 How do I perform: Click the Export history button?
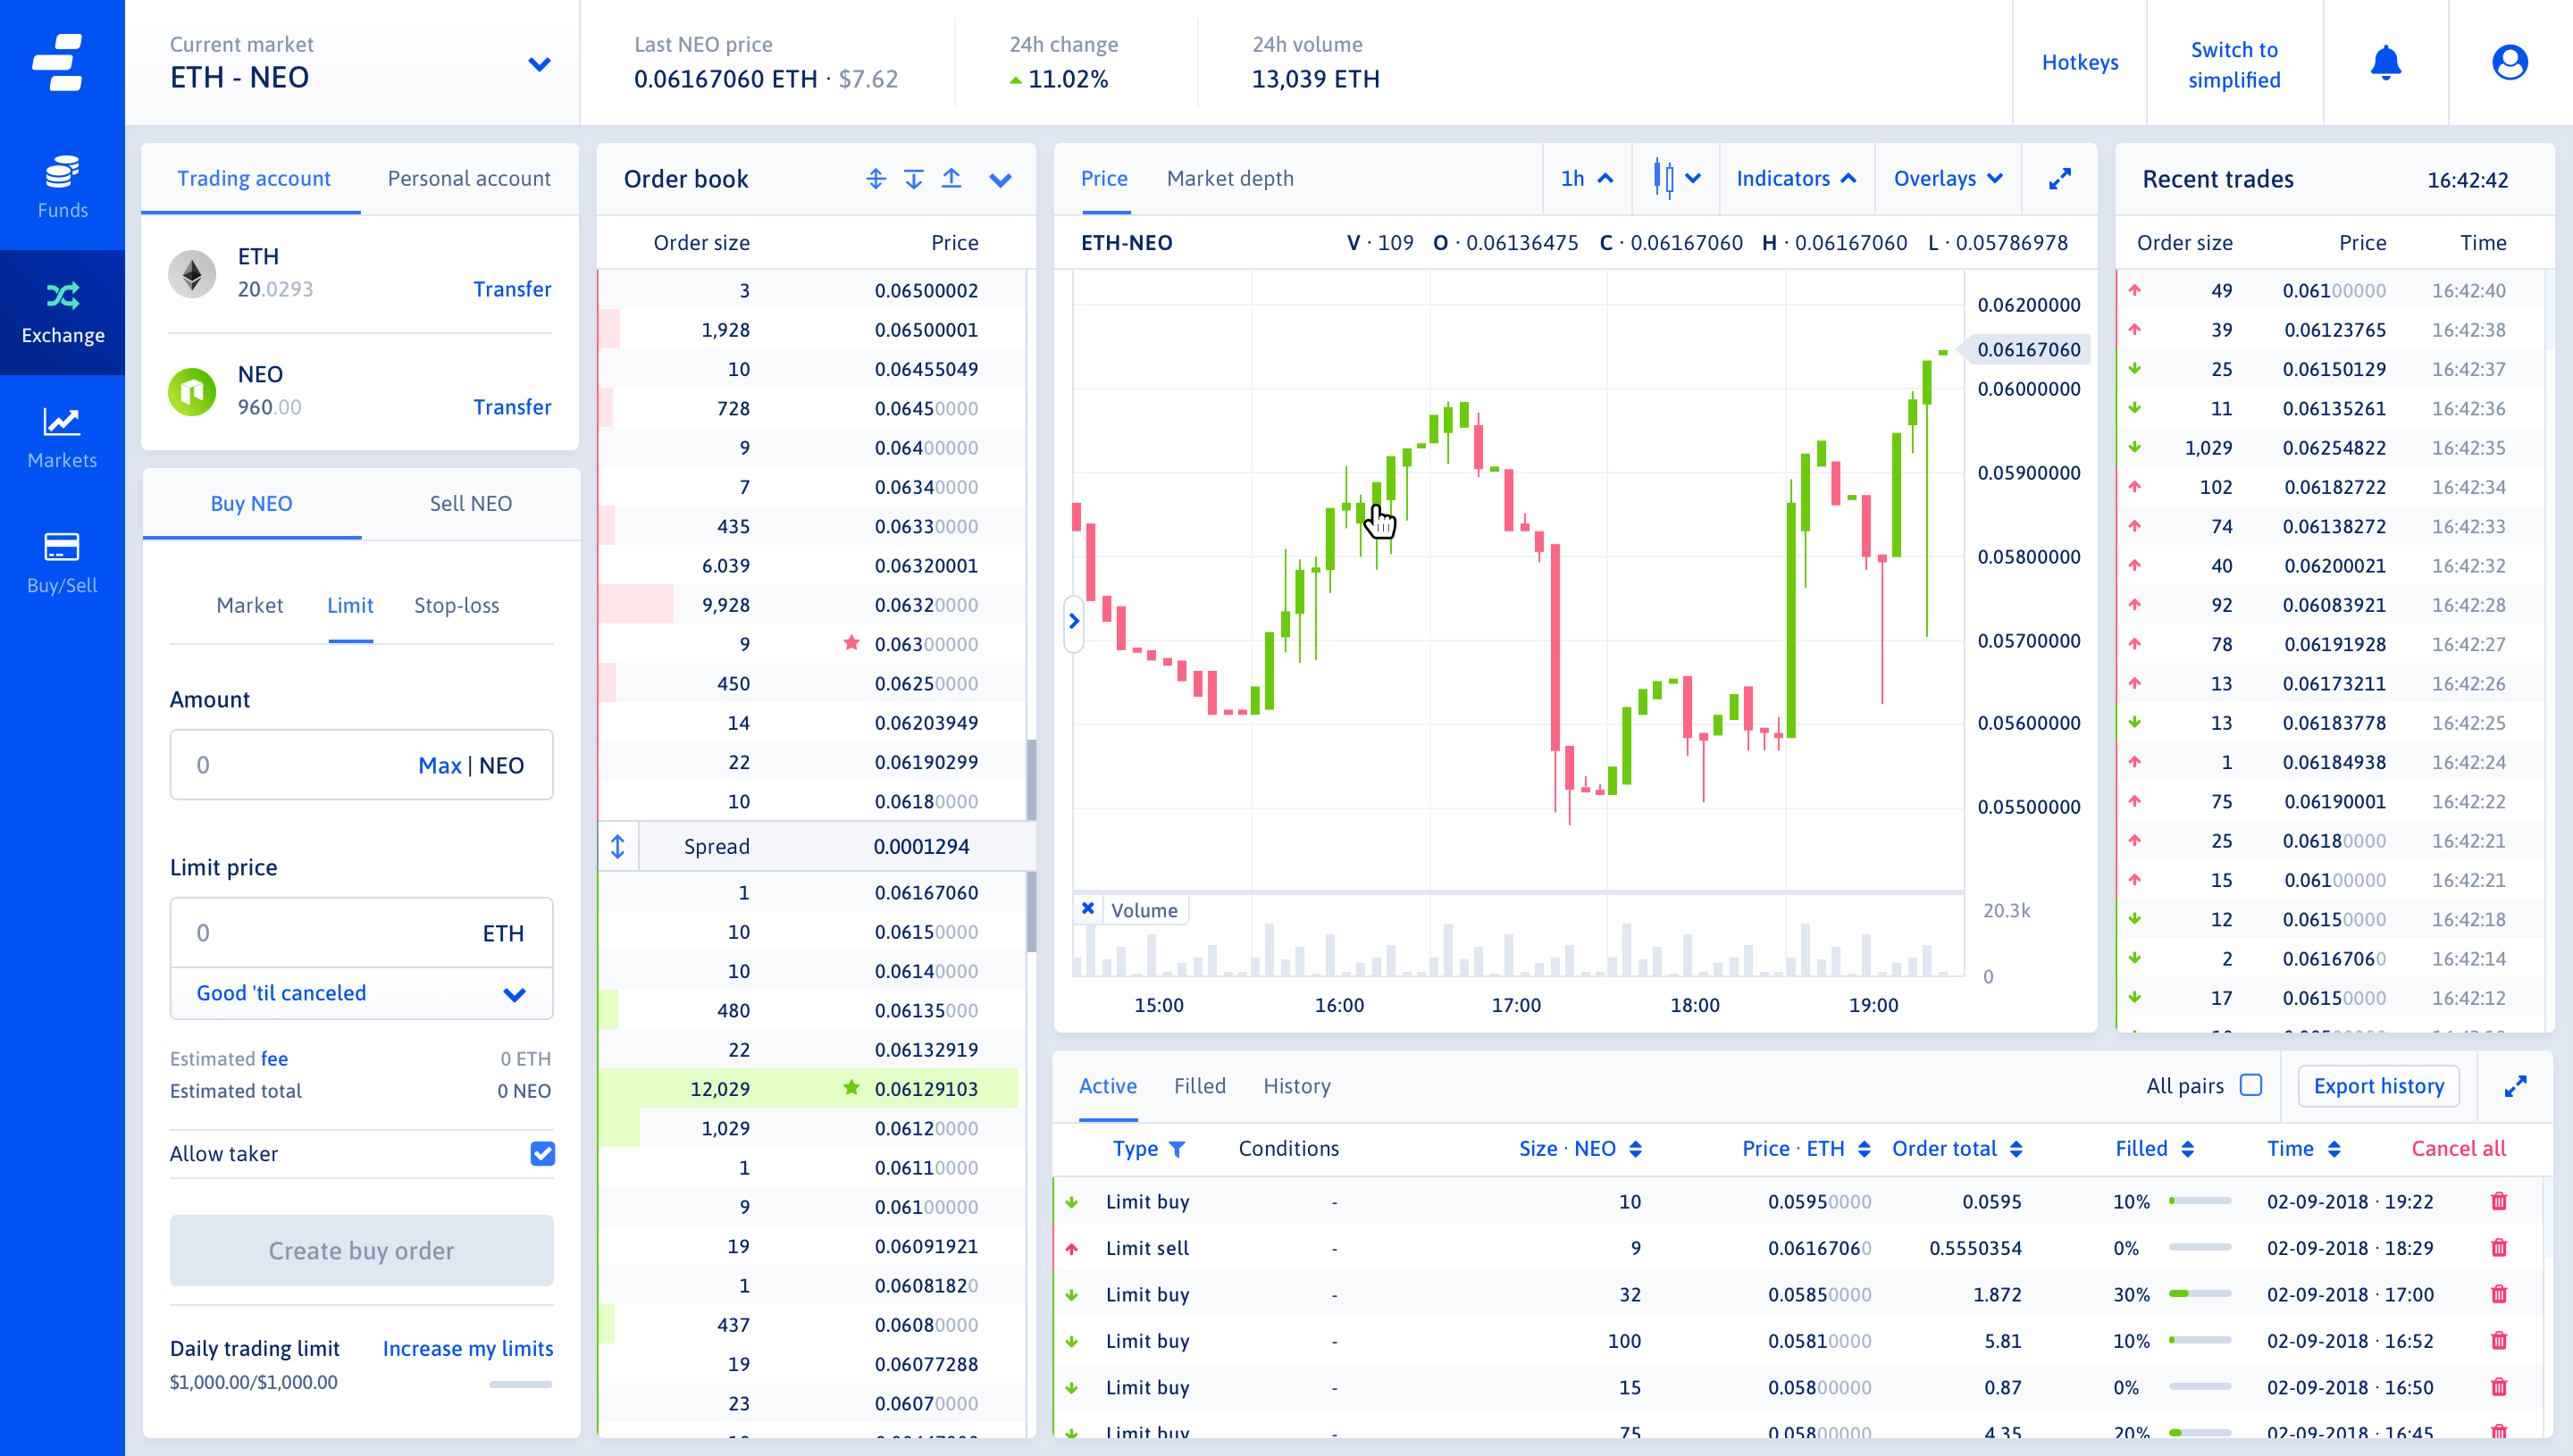click(x=2377, y=1086)
